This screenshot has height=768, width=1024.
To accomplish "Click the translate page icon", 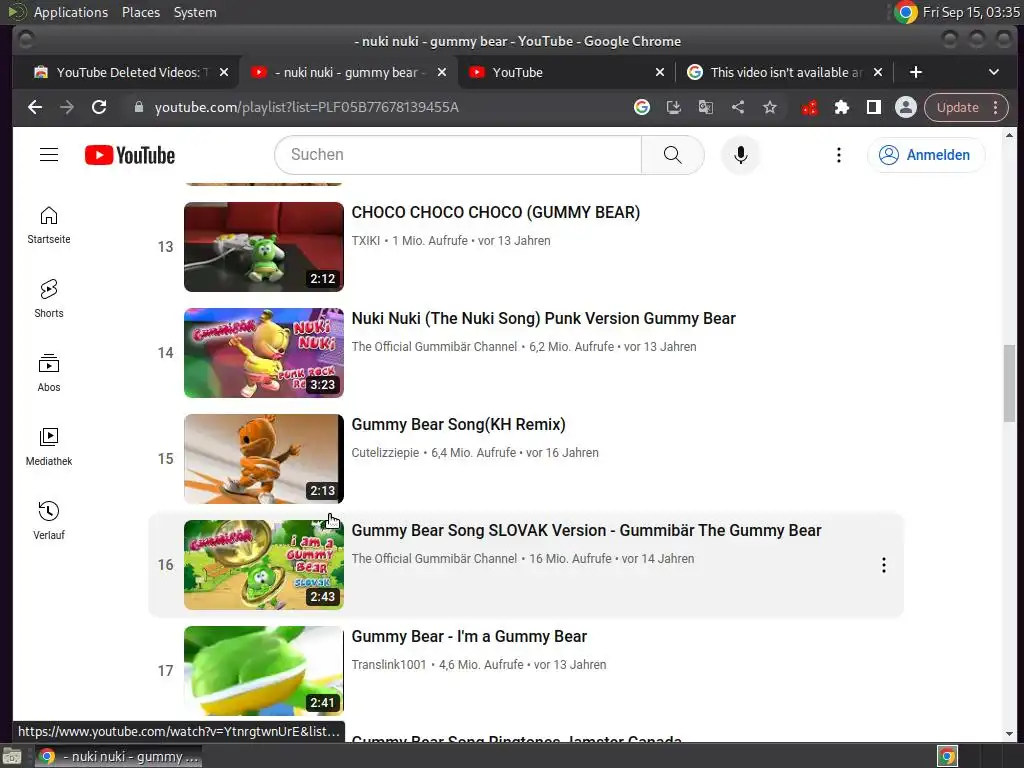I will (x=705, y=107).
